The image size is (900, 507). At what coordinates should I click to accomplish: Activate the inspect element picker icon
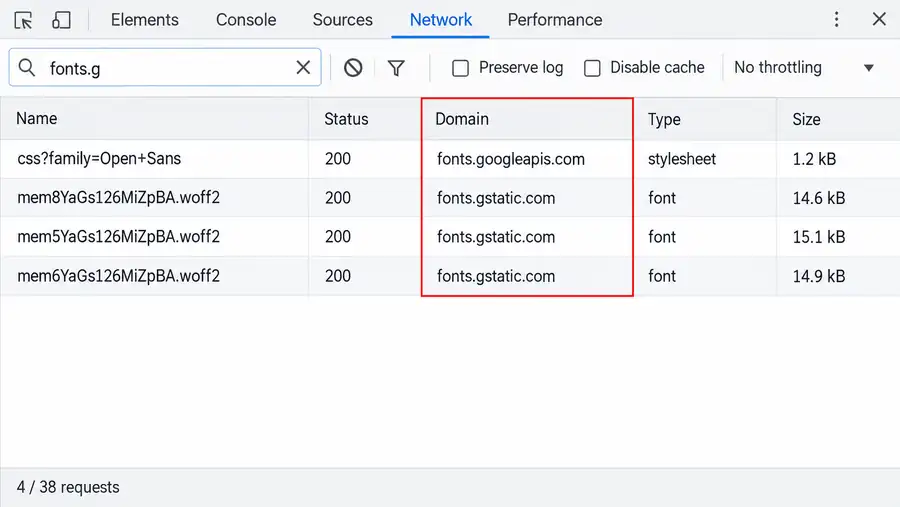24,20
